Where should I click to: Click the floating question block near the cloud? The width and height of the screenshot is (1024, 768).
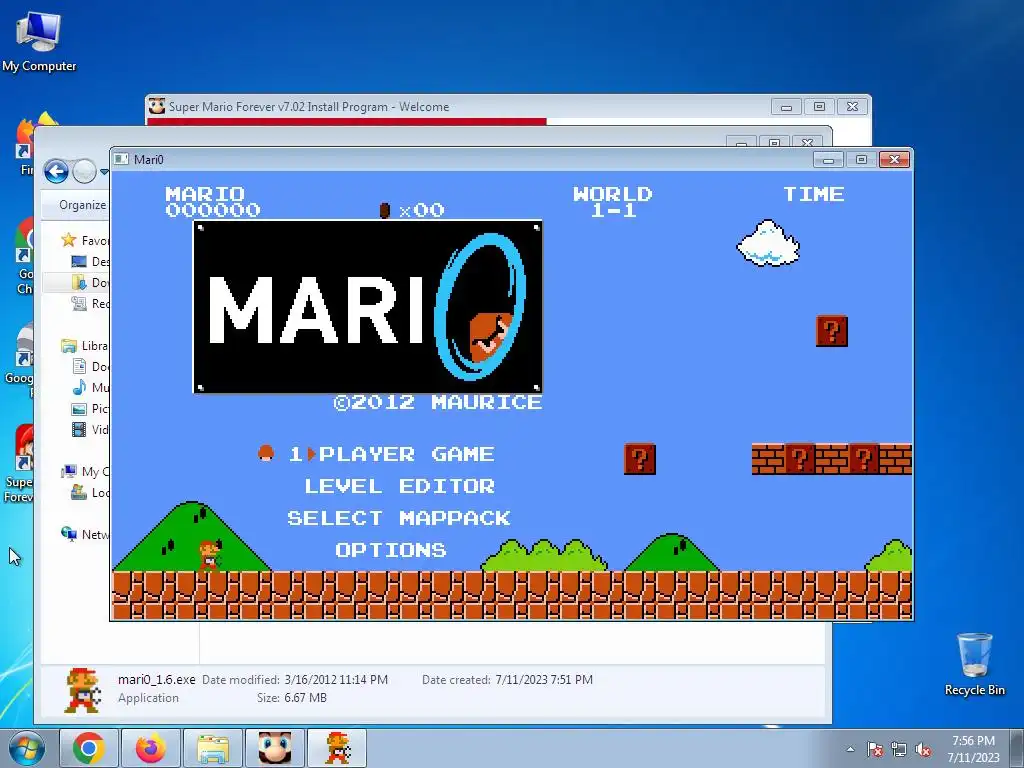click(831, 330)
